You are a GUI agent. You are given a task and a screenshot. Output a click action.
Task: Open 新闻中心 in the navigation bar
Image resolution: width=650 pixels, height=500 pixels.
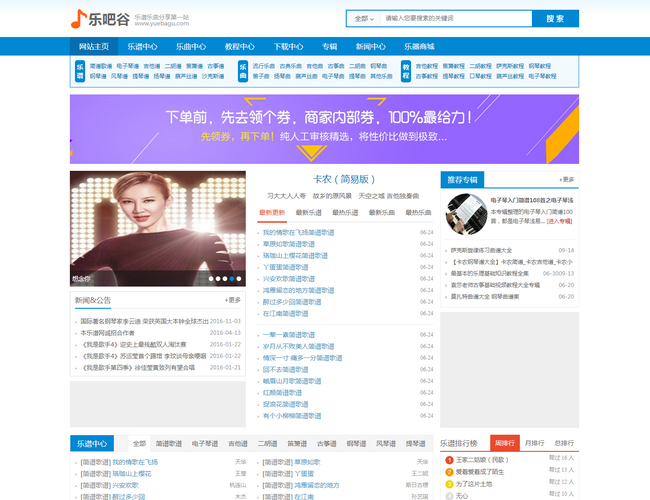pos(371,46)
